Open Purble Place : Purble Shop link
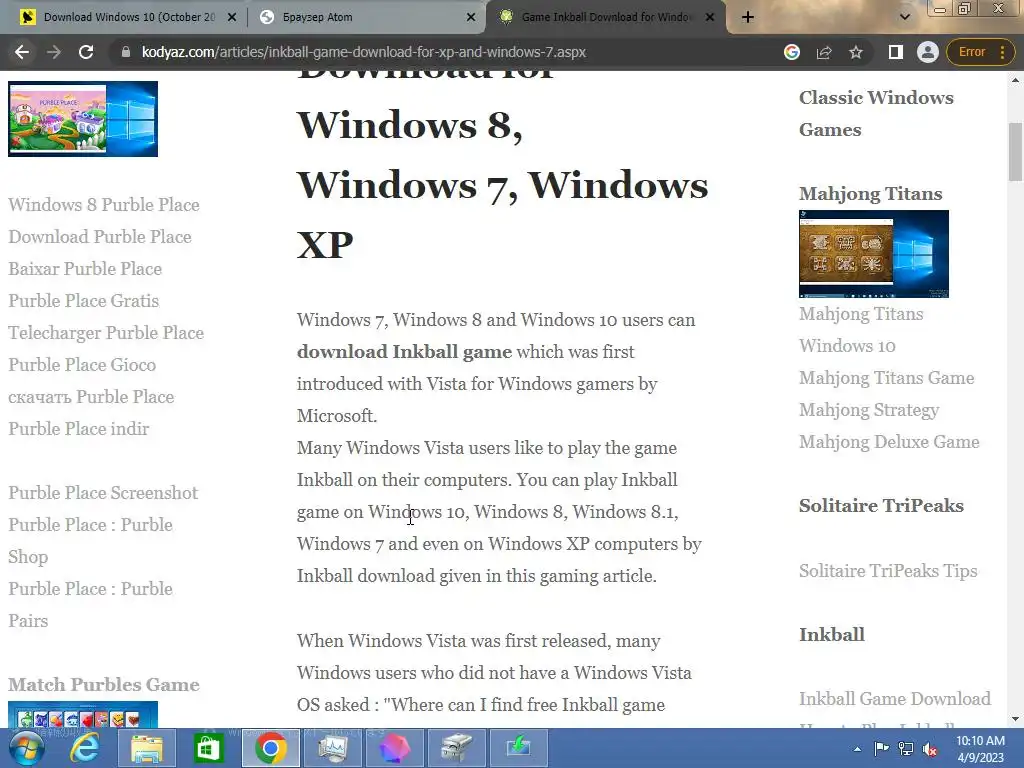 coord(91,540)
